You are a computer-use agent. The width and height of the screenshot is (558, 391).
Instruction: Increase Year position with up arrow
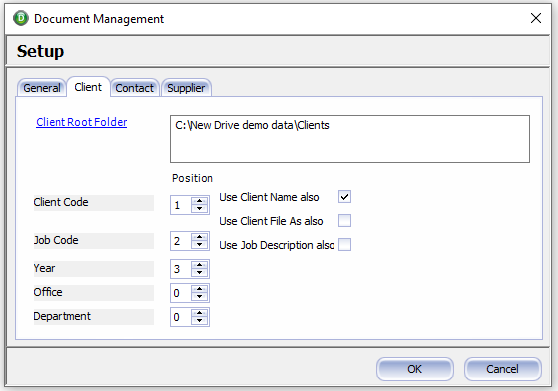coord(200,265)
